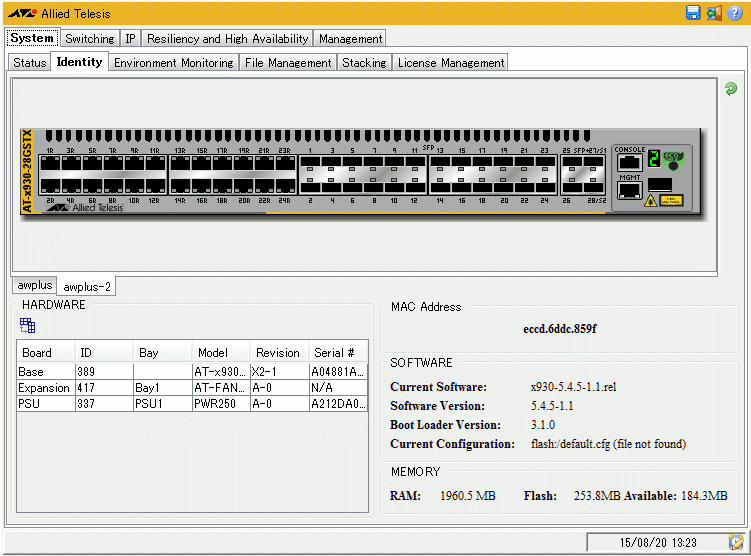This screenshot has width=751, height=556.
Task: Click the MGMT port on the switch
Action: 629,190
